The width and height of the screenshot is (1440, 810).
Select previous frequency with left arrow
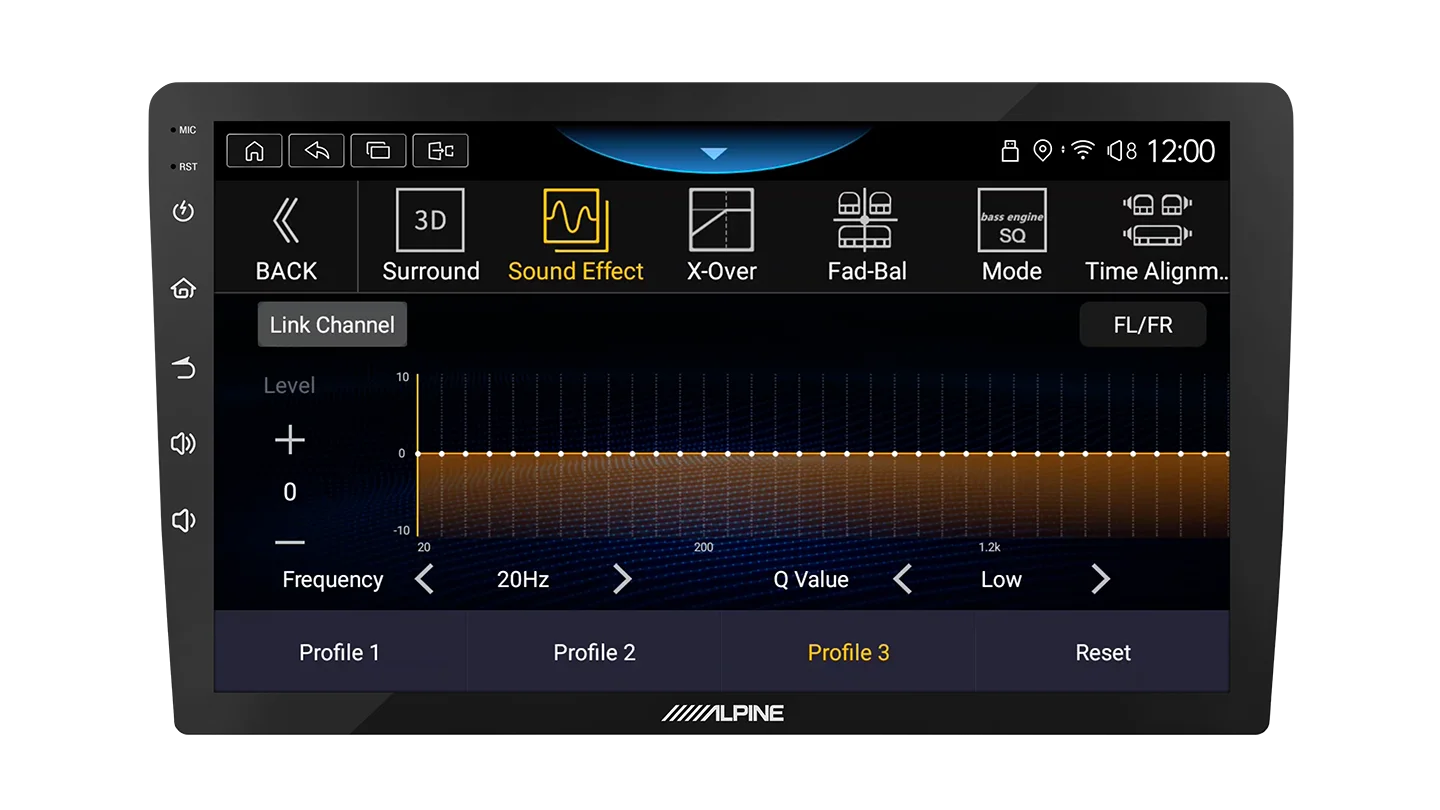pyautogui.click(x=425, y=579)
